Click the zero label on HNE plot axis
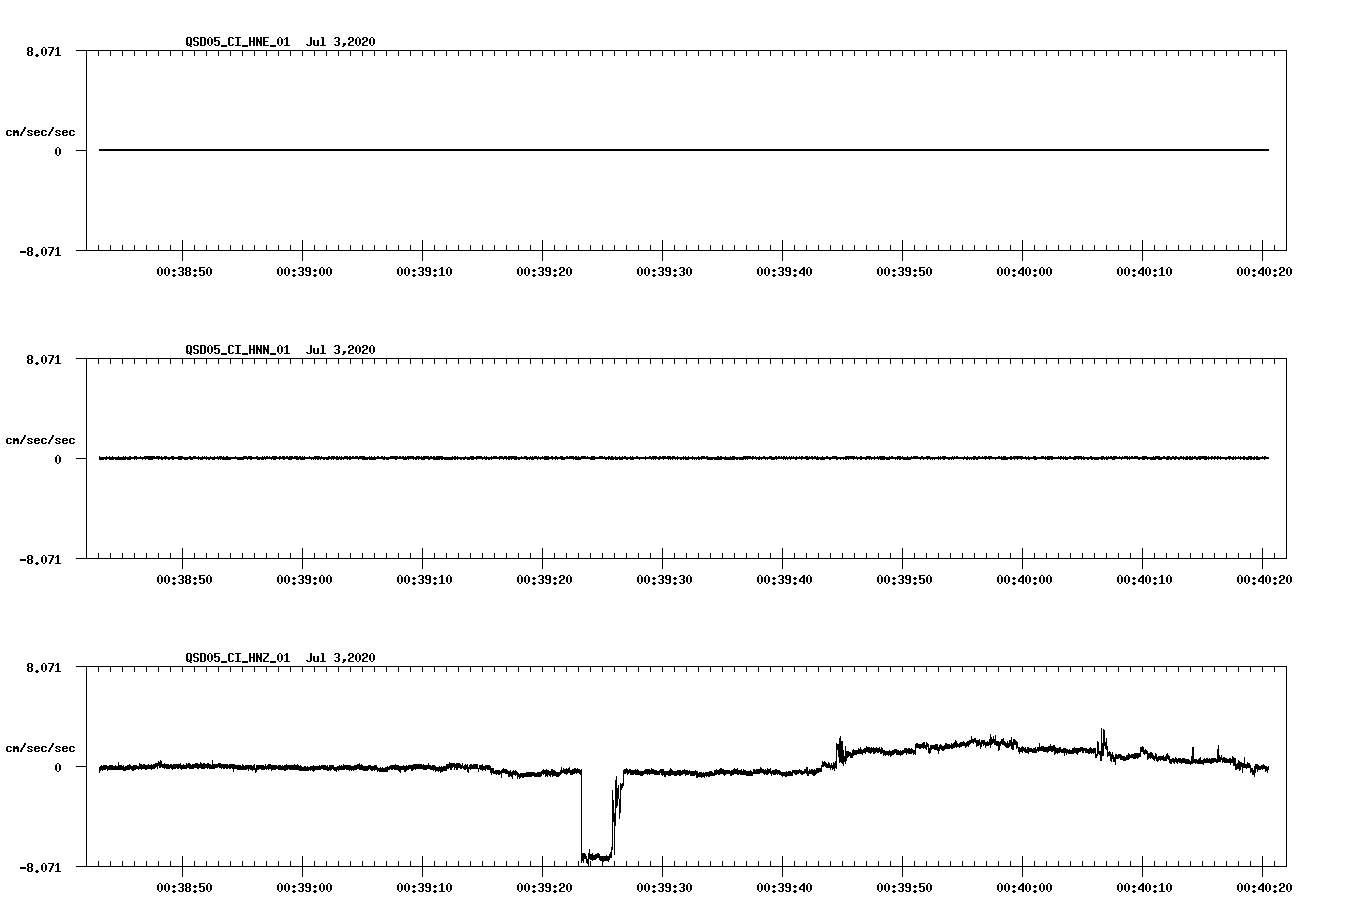 click(58, 152)
